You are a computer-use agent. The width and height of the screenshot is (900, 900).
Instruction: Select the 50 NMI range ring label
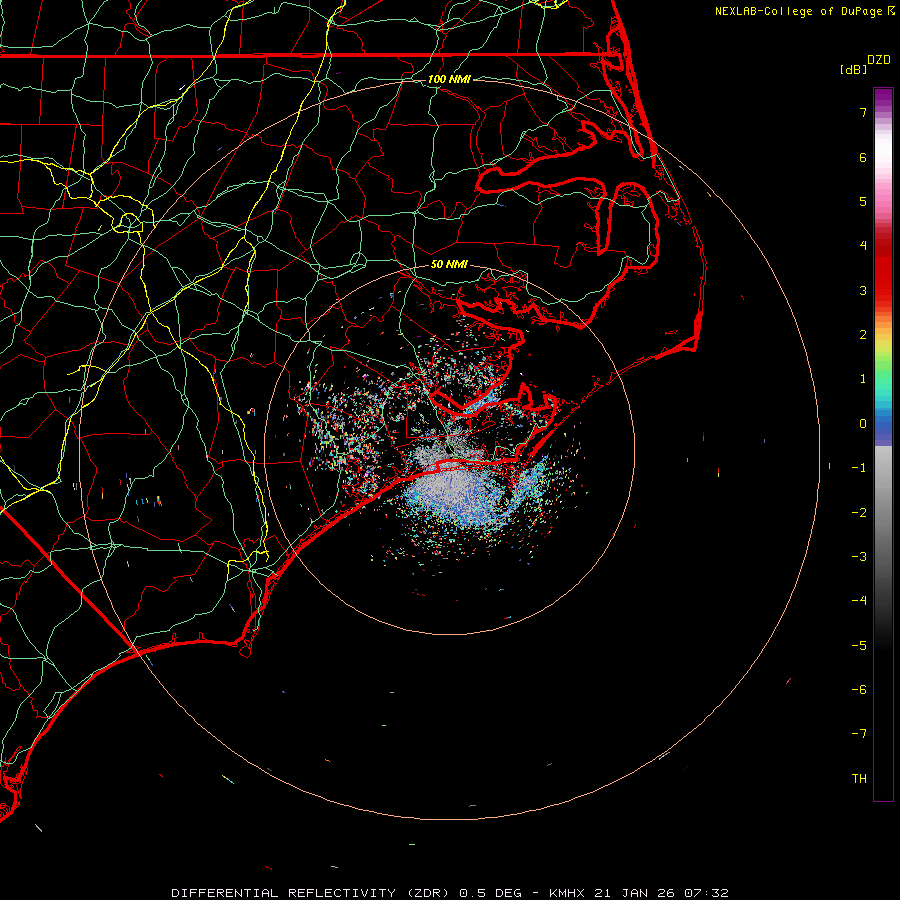tap(449, 265)
